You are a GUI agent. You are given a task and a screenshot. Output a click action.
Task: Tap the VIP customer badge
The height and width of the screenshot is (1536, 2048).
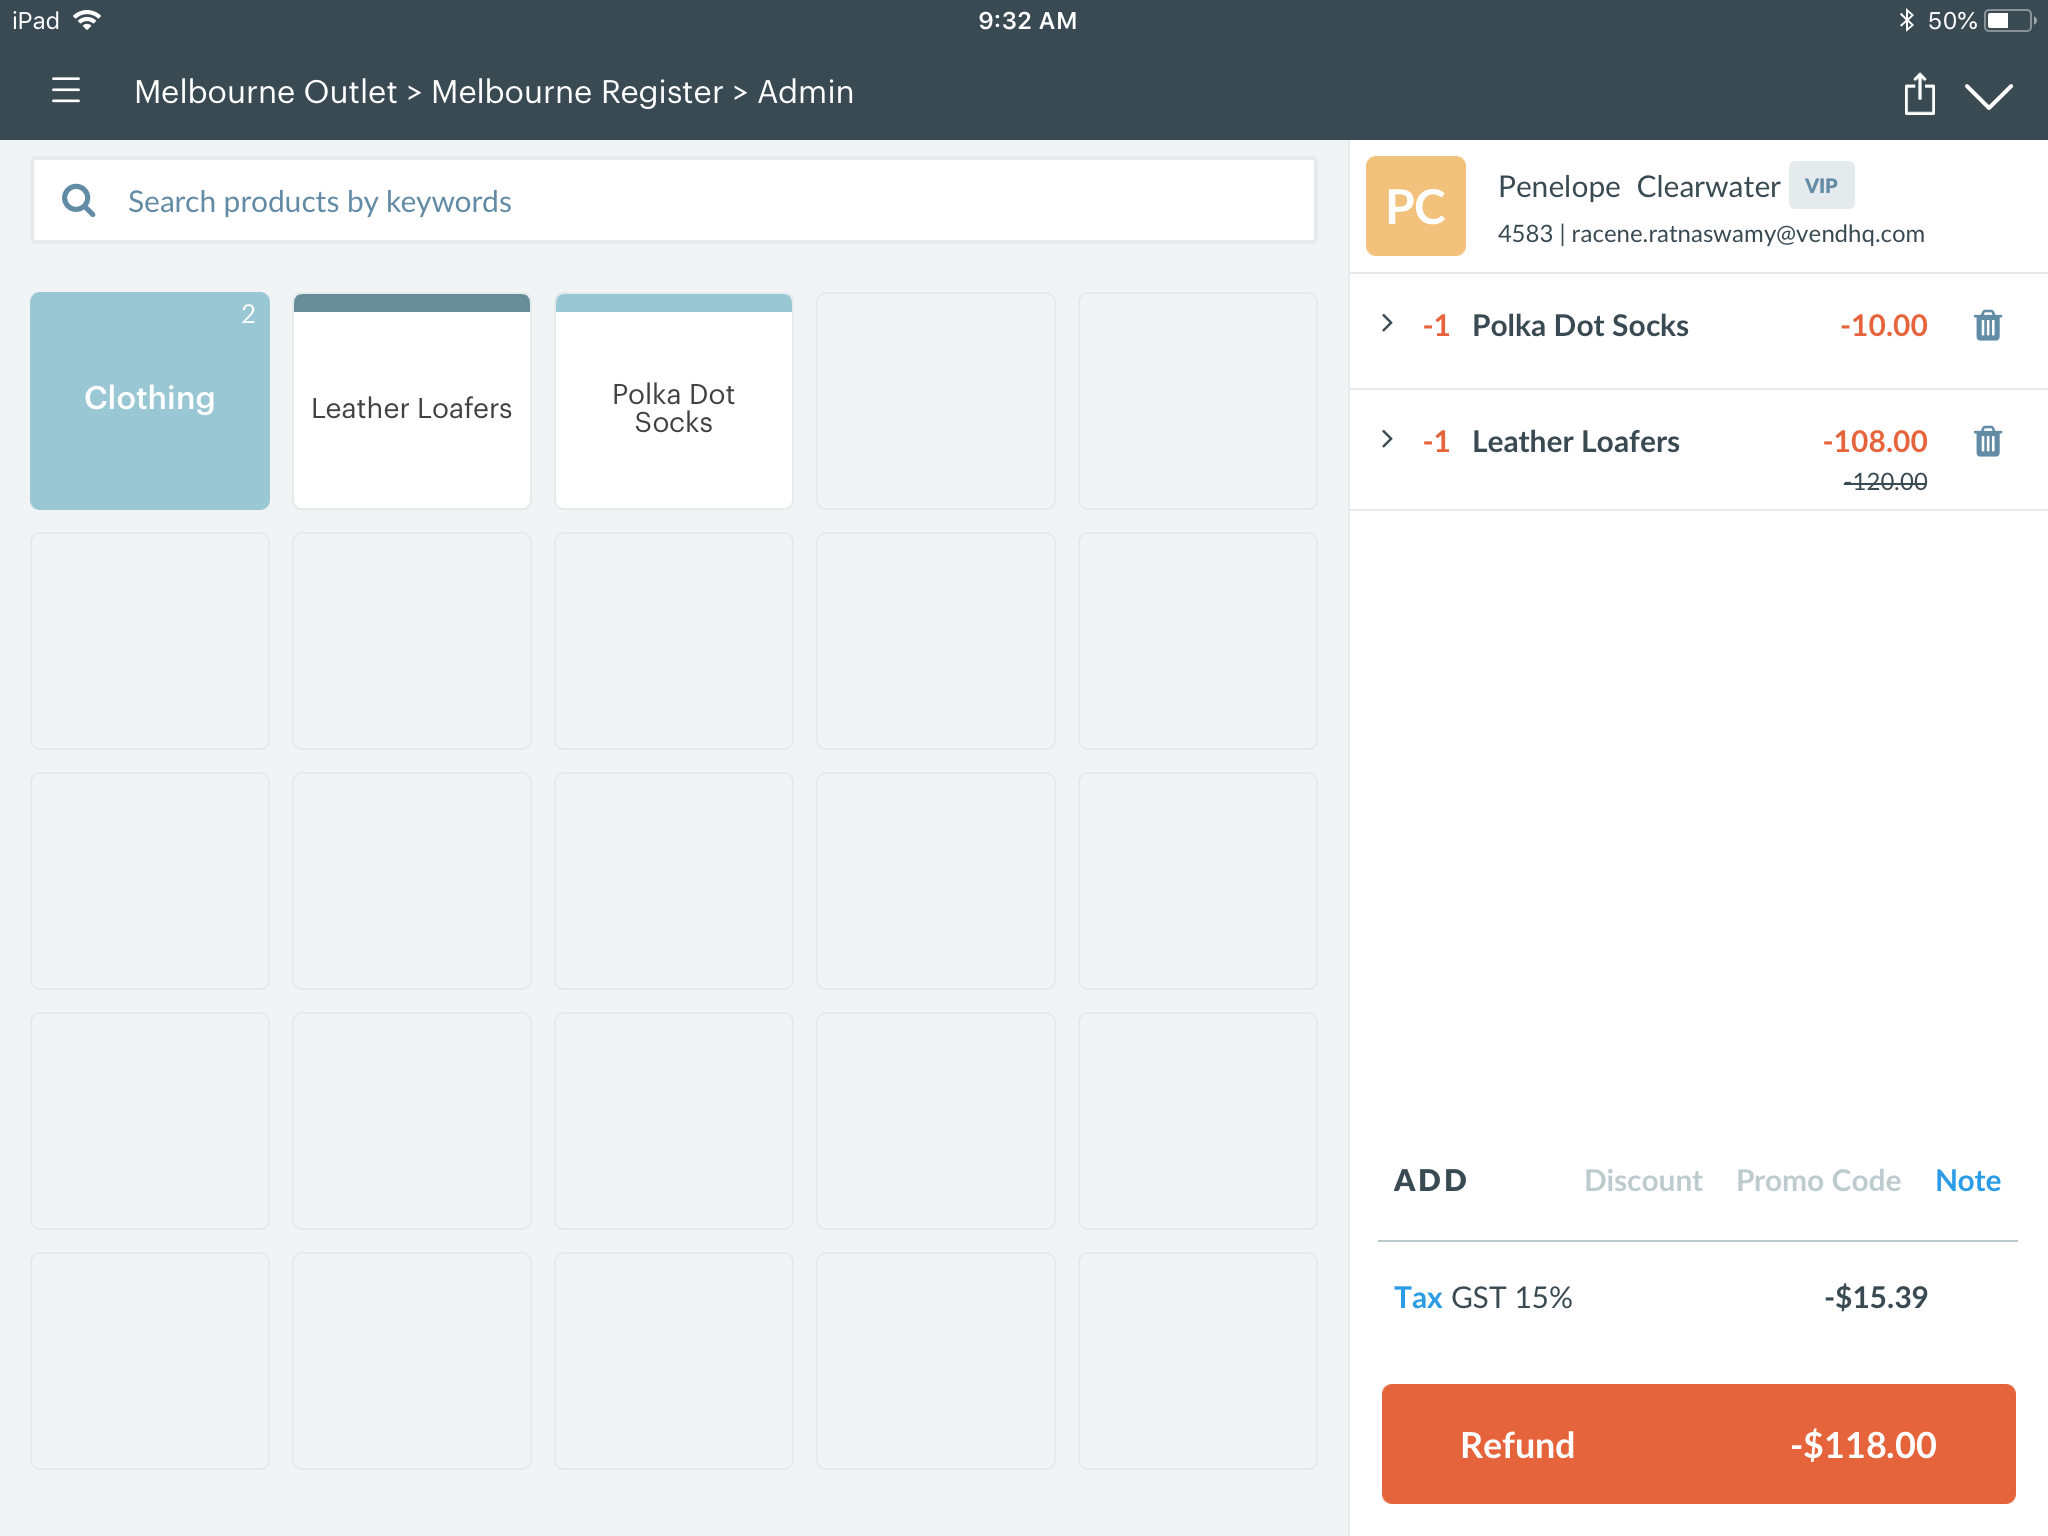(x=1820, y=186)
